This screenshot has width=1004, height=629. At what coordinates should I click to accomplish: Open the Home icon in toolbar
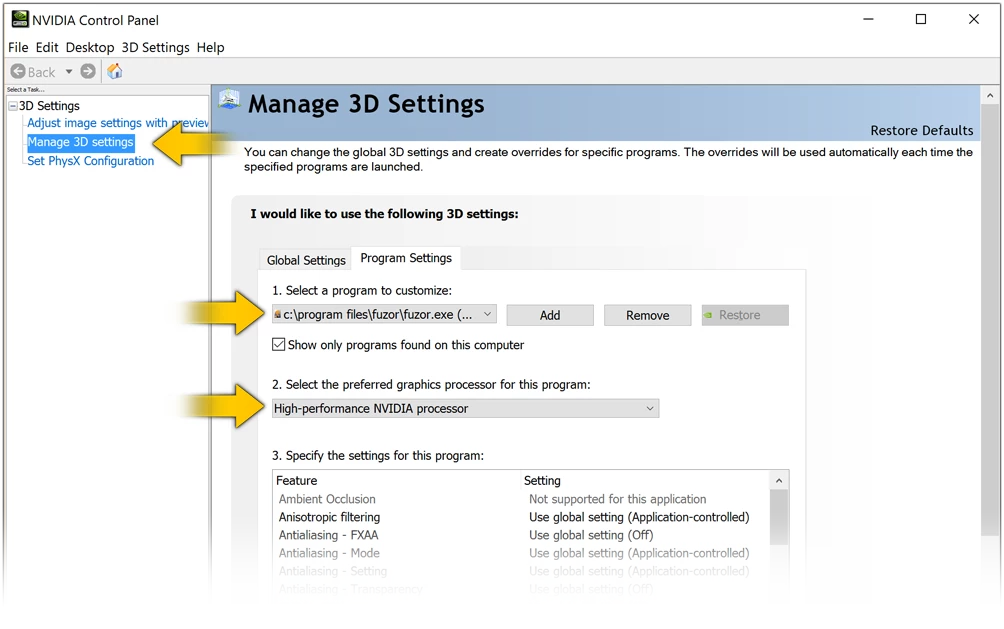point(115,71)
